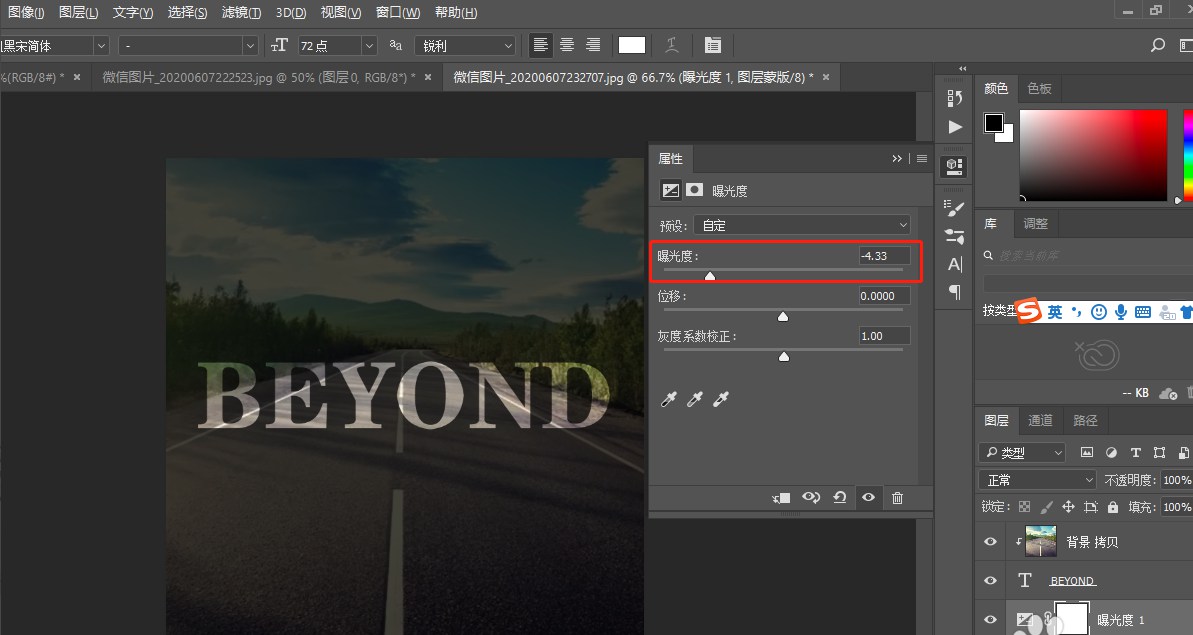Click the 曝光度 slider handle
Image resolution: width=1193 pixels, height=635 pixels.
(x=710, y=276)
